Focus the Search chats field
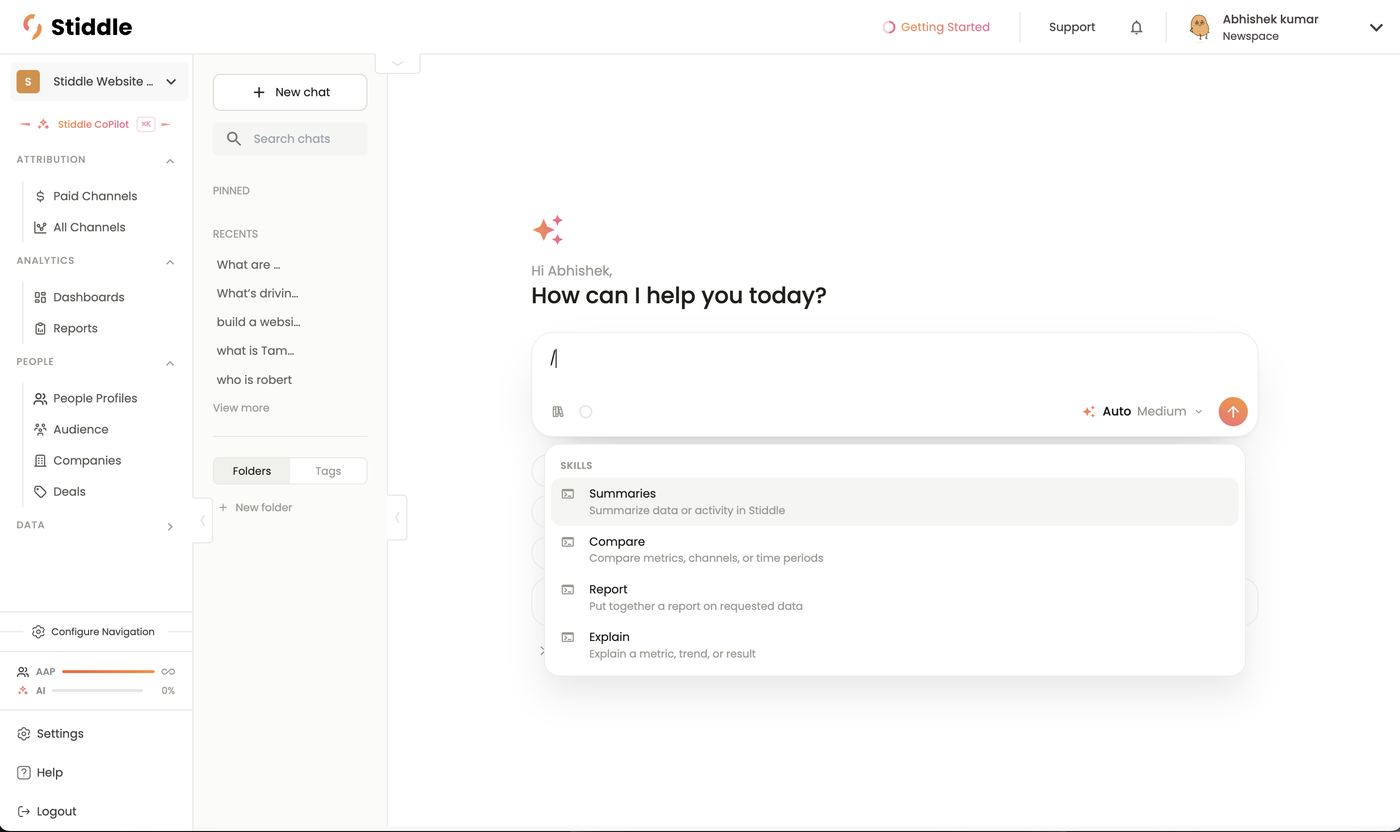Screen dimensions: 1400x832 click(x=290, y=139)
